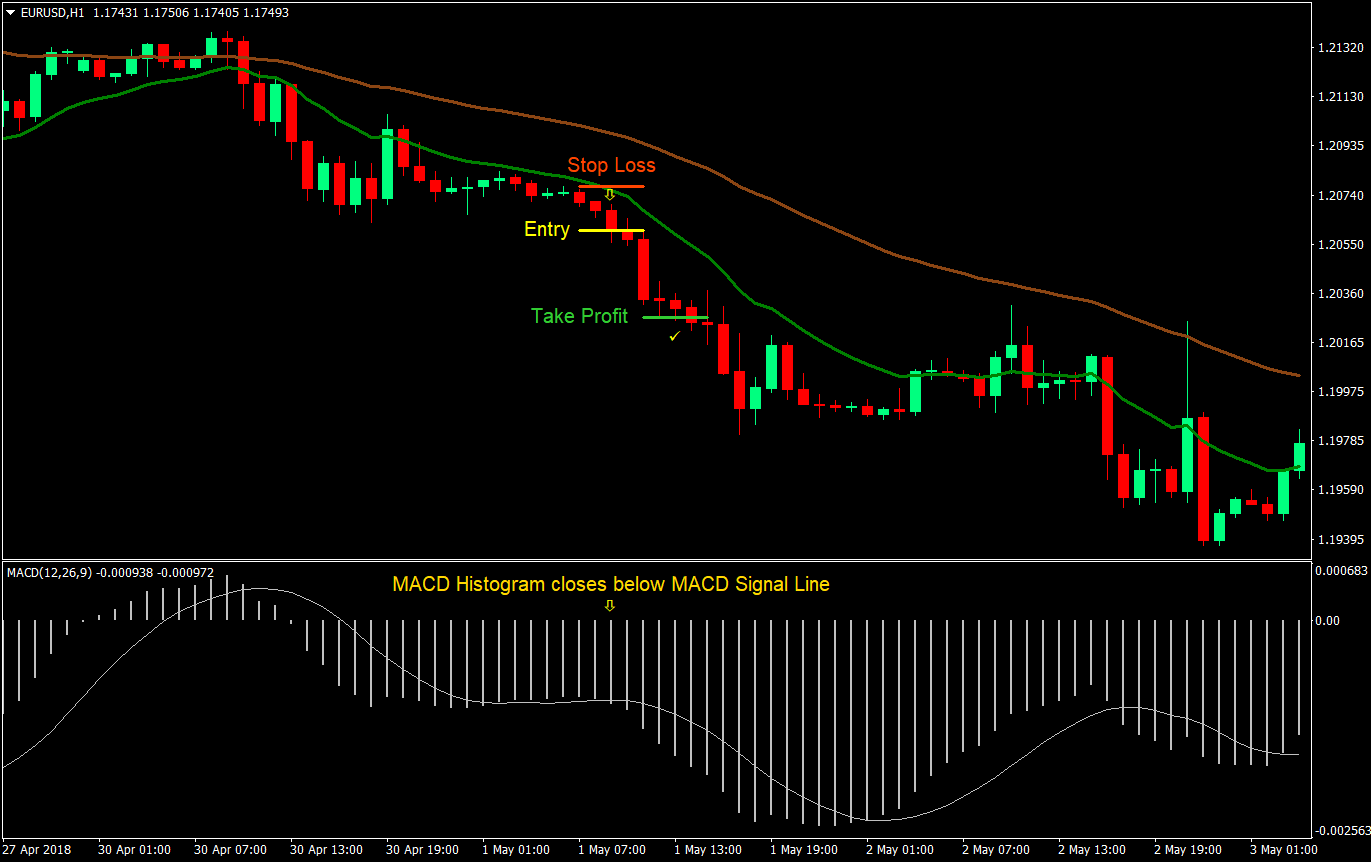Click price level 1.20165 on the axis
This screenshot has height=862, width=1371.
tap(1340, 343)
